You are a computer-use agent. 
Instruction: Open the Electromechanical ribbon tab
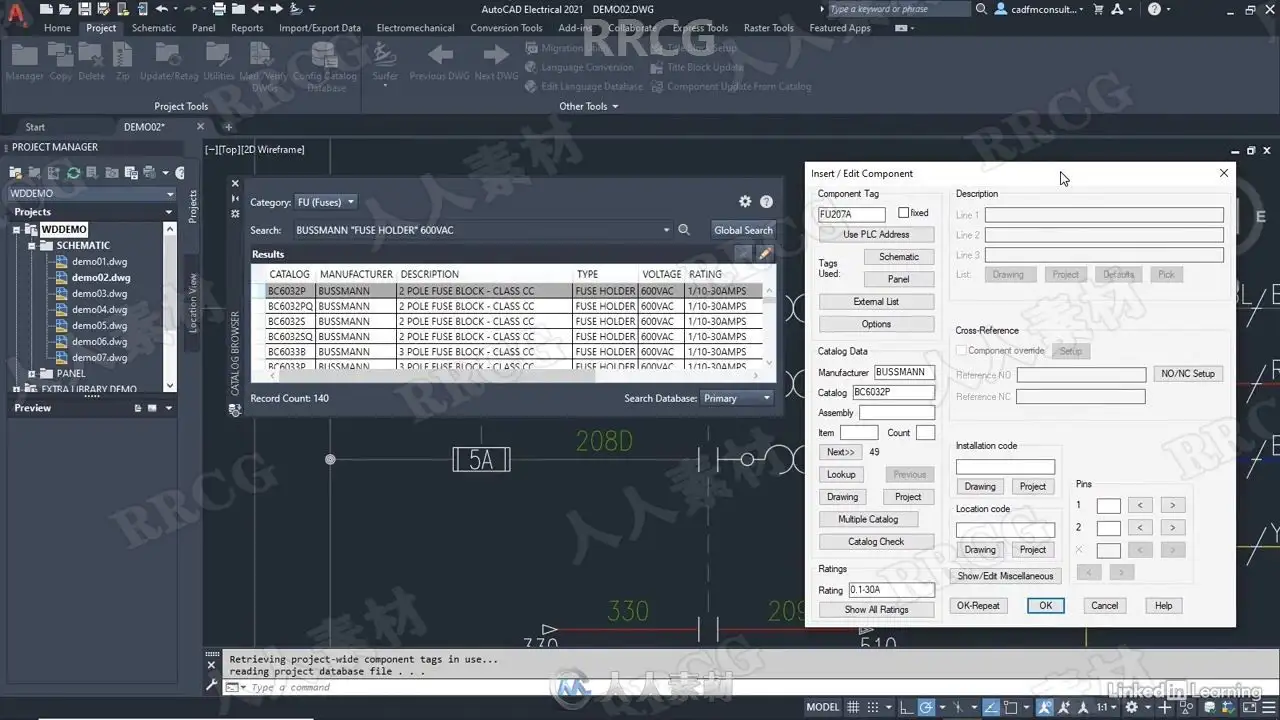click(x=415, y=28)
